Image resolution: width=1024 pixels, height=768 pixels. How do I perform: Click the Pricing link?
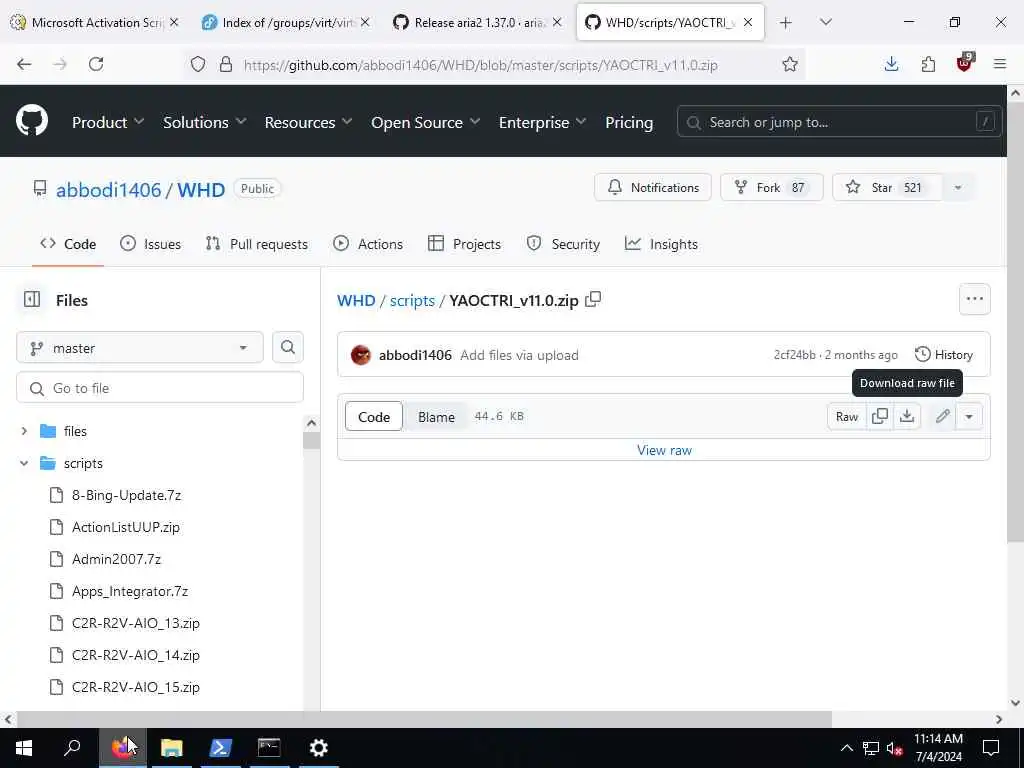click(x=629, y=122)
